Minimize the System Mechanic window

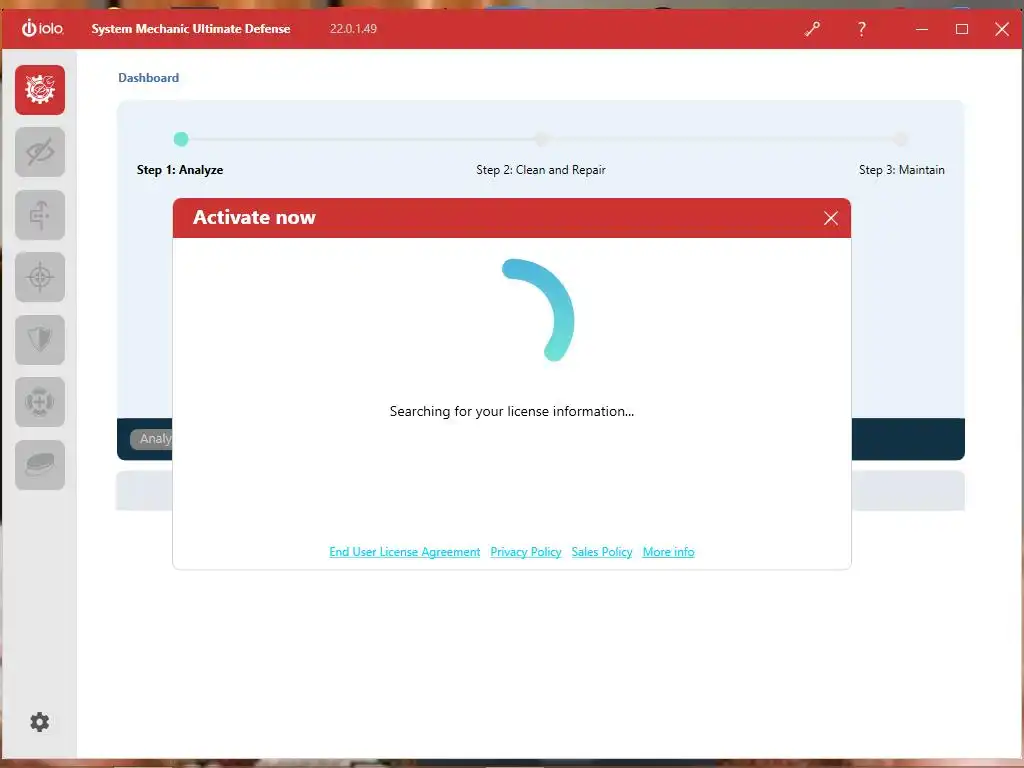coord(921,29)
